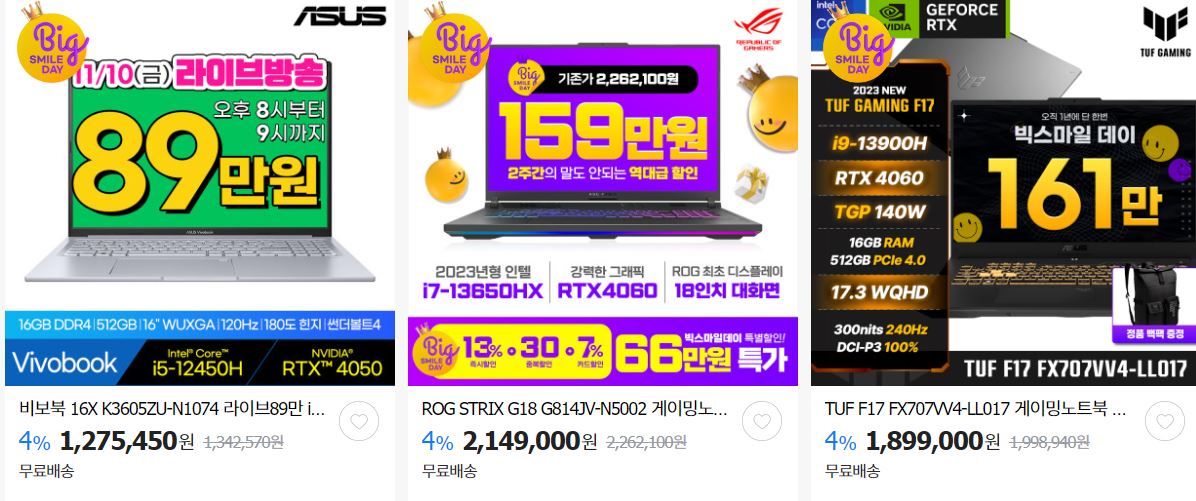
Task: Add the Vivobook 16X to the wishlist with the heart icon
Action: pos(358,421)
